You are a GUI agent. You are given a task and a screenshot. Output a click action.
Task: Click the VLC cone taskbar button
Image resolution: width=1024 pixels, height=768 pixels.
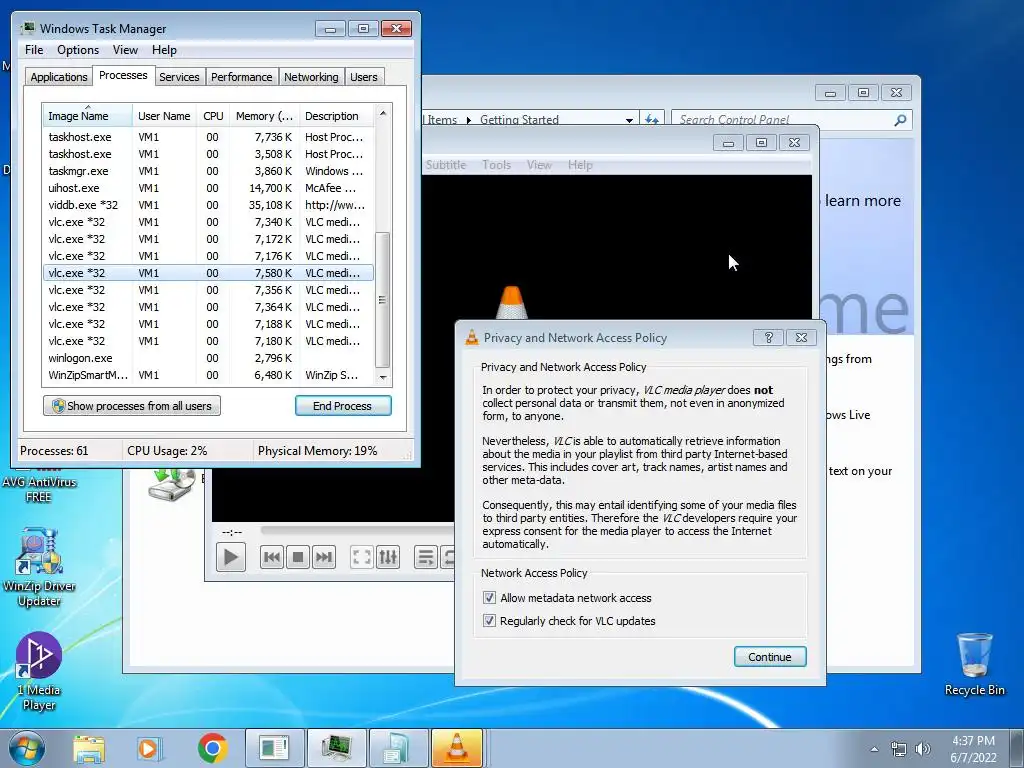coord(457,748)
